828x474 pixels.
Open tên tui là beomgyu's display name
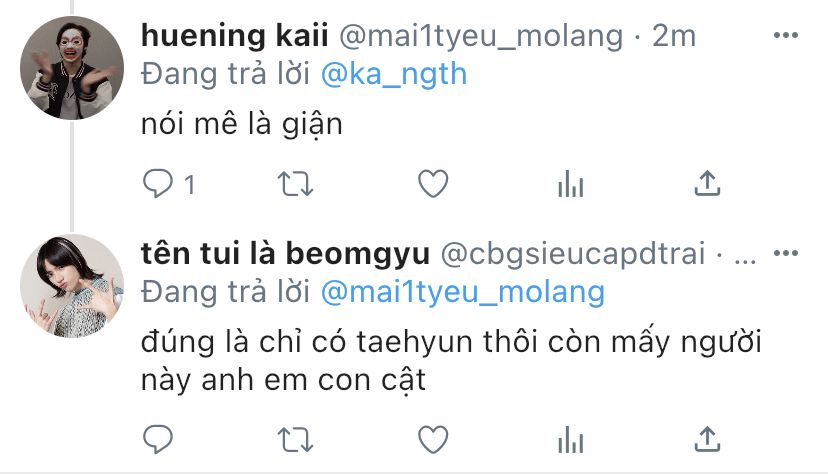point(284,256)
